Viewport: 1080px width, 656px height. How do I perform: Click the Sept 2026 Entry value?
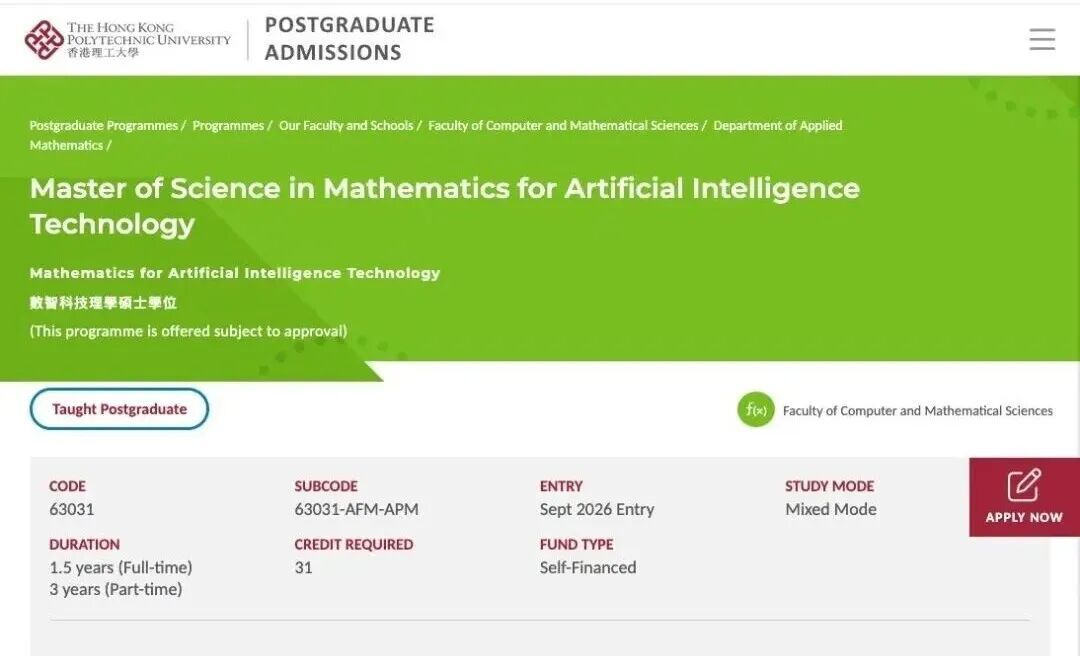pyautogui.click(x=596, y=509)
